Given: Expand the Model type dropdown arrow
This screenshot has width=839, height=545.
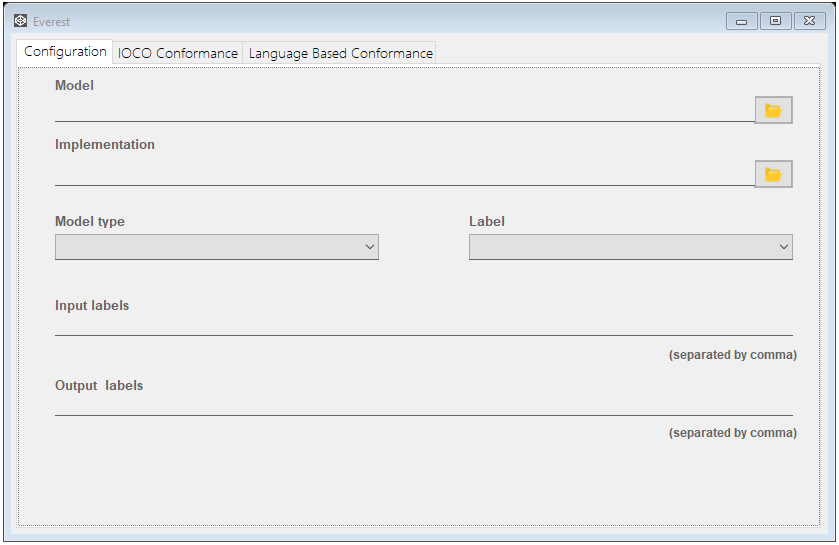Looking at the screenshot, I should (369, 247).
